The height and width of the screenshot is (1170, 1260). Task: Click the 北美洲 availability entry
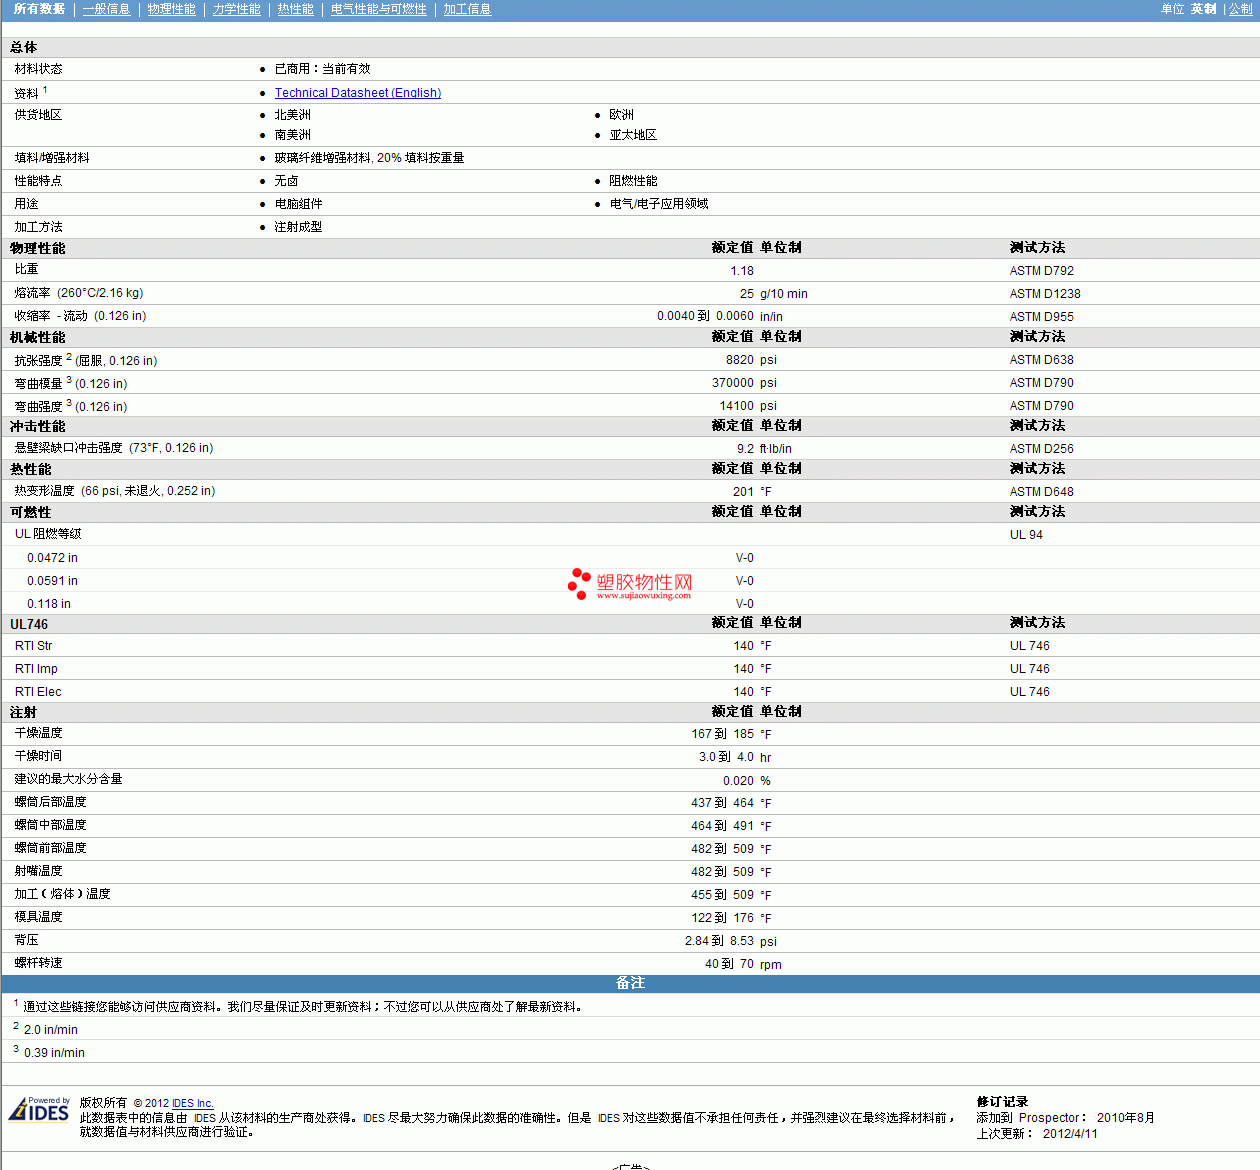click(x=293, y=115)
